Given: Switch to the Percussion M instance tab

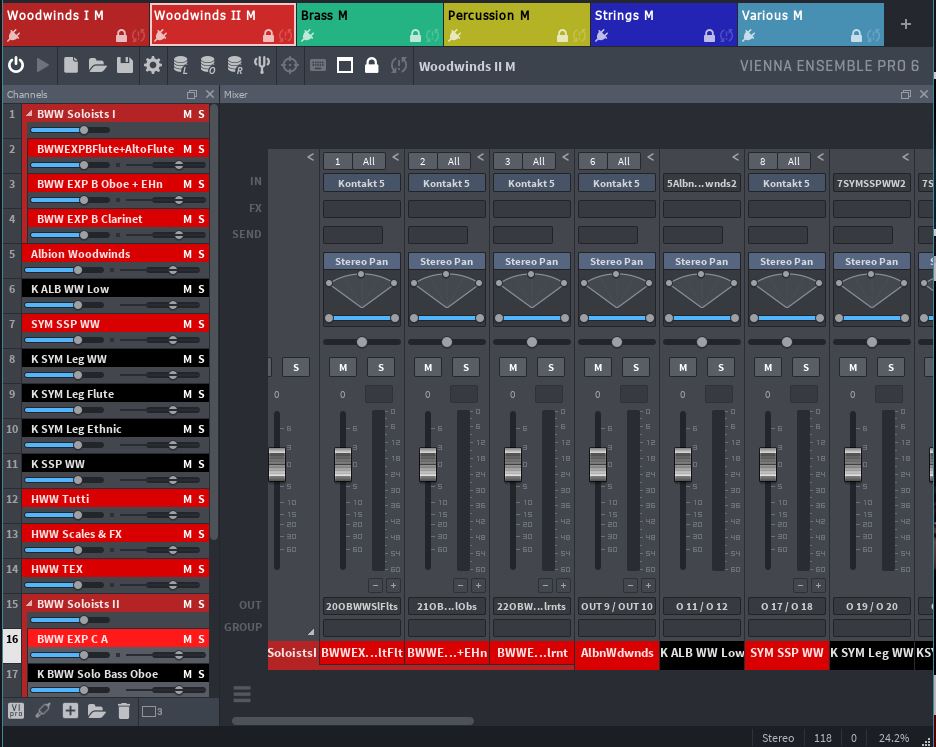Looking at the screenshot, I should [x=516, y=24].
